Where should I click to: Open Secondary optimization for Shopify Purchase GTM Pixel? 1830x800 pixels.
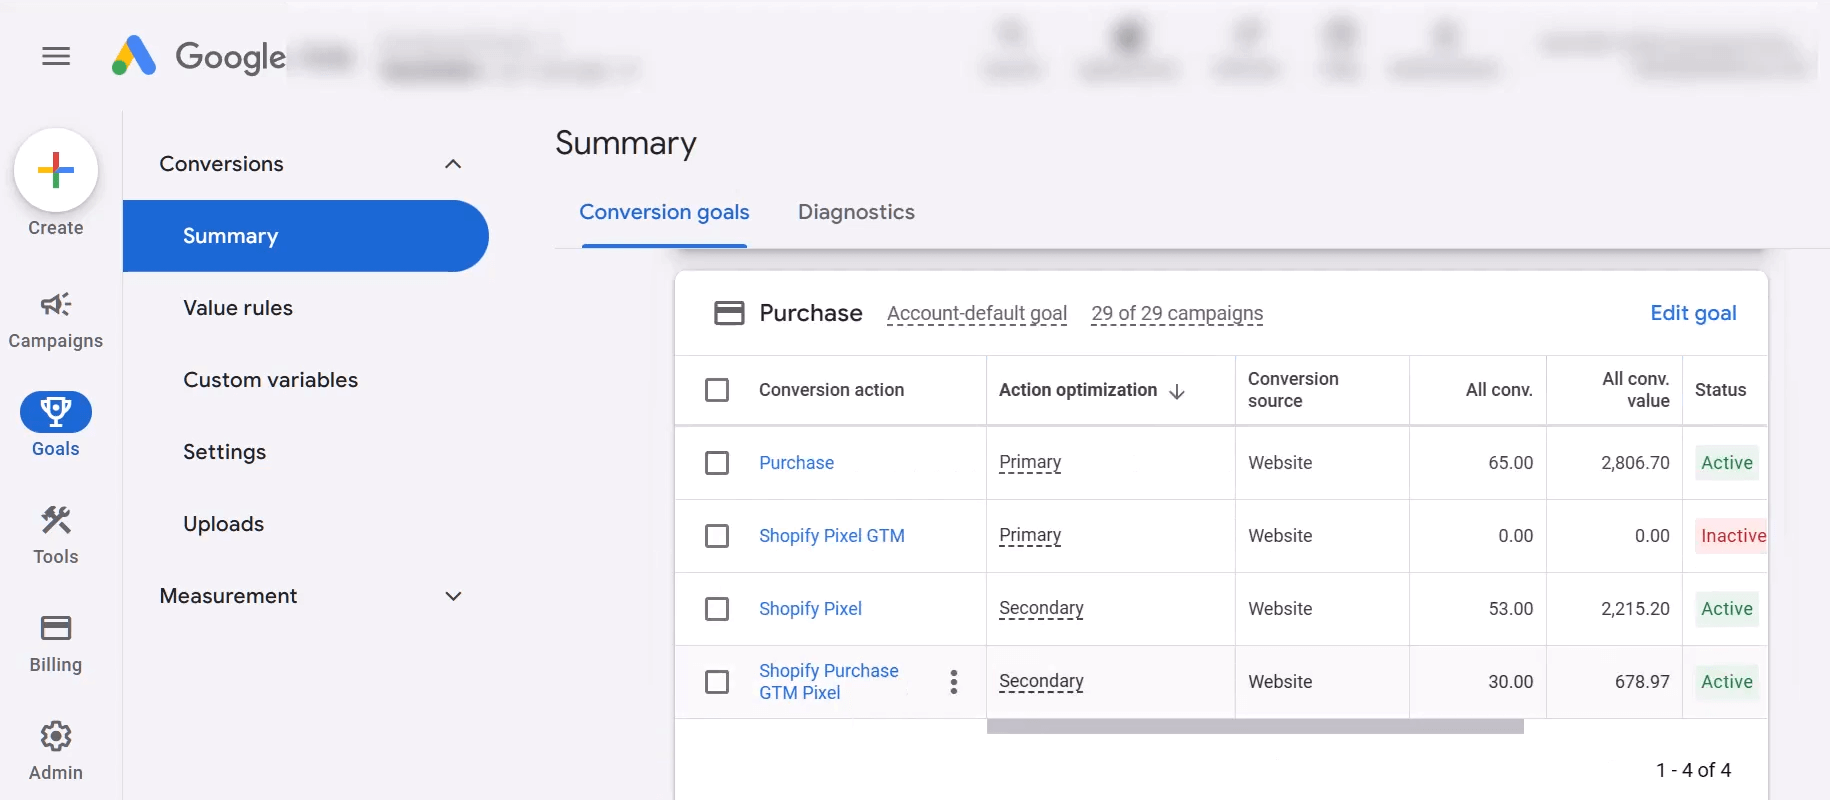point(1041,681)
